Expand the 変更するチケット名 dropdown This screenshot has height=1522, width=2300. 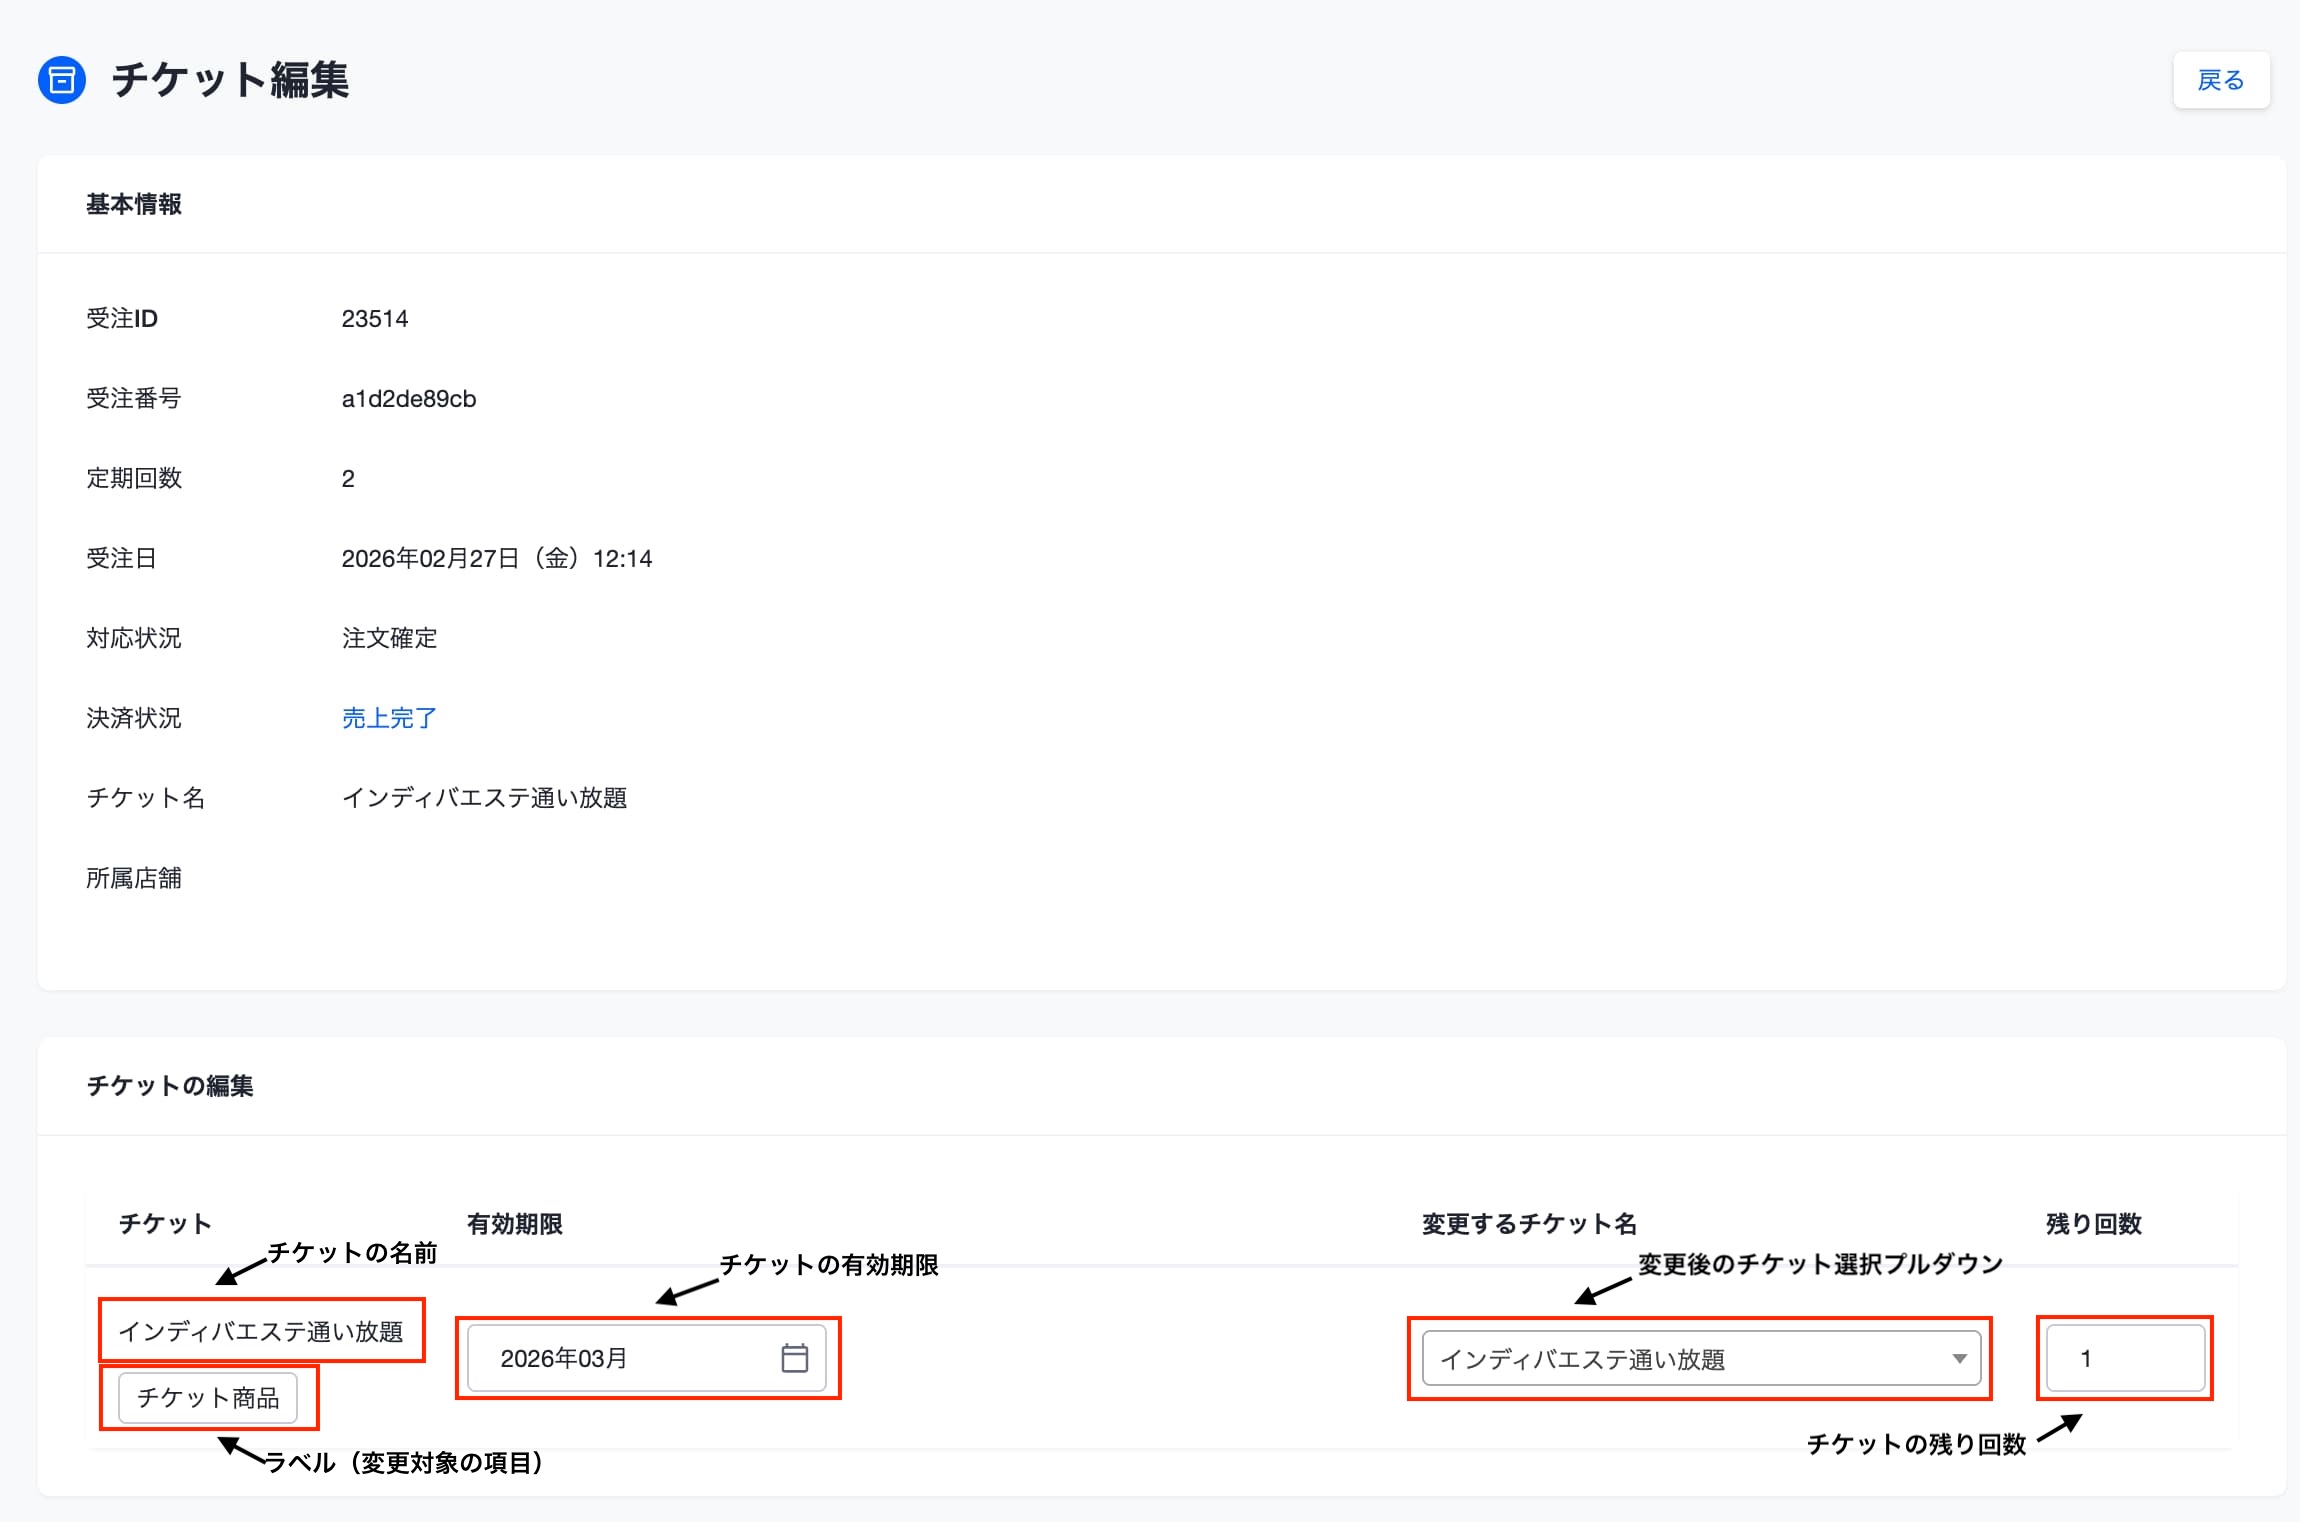coord(1701,1359)
